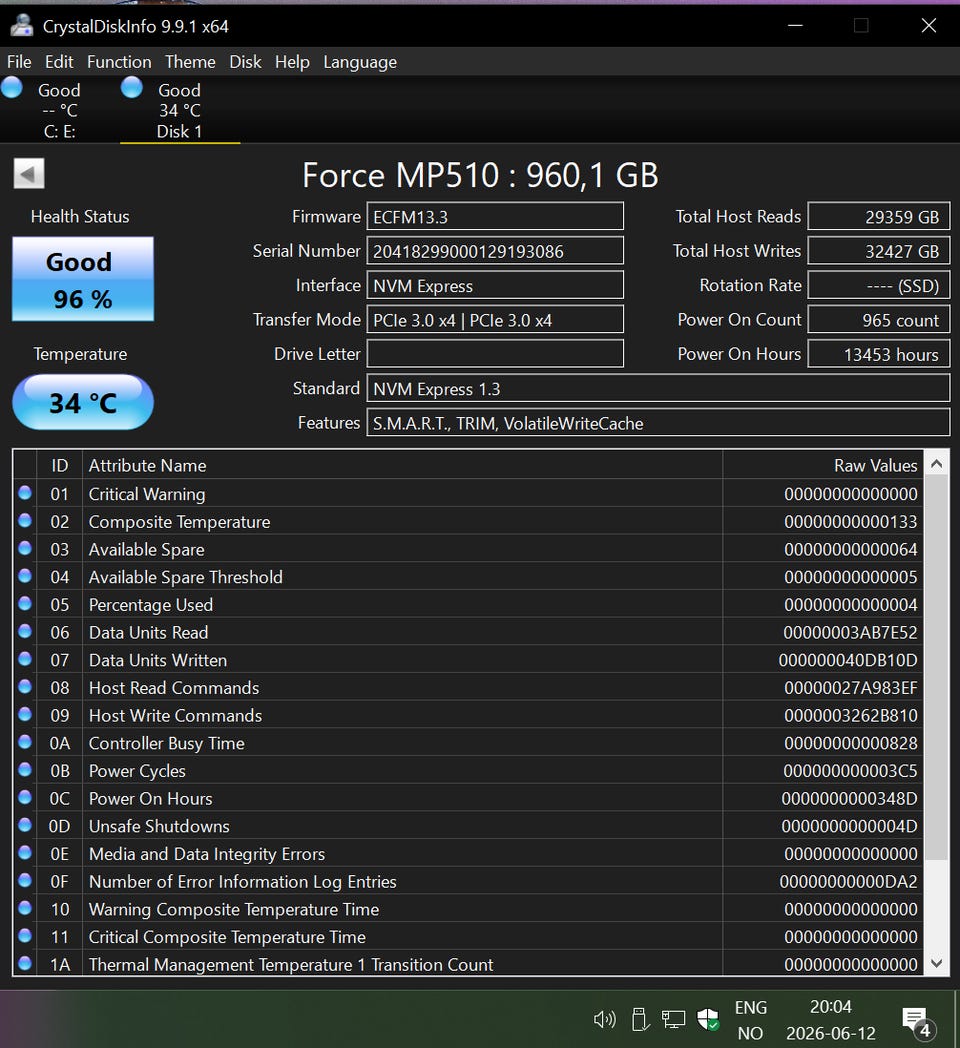Click the Total Host Writes value 32427 GB
This screenshot has width=960, height=1048.
coord(878,251)
